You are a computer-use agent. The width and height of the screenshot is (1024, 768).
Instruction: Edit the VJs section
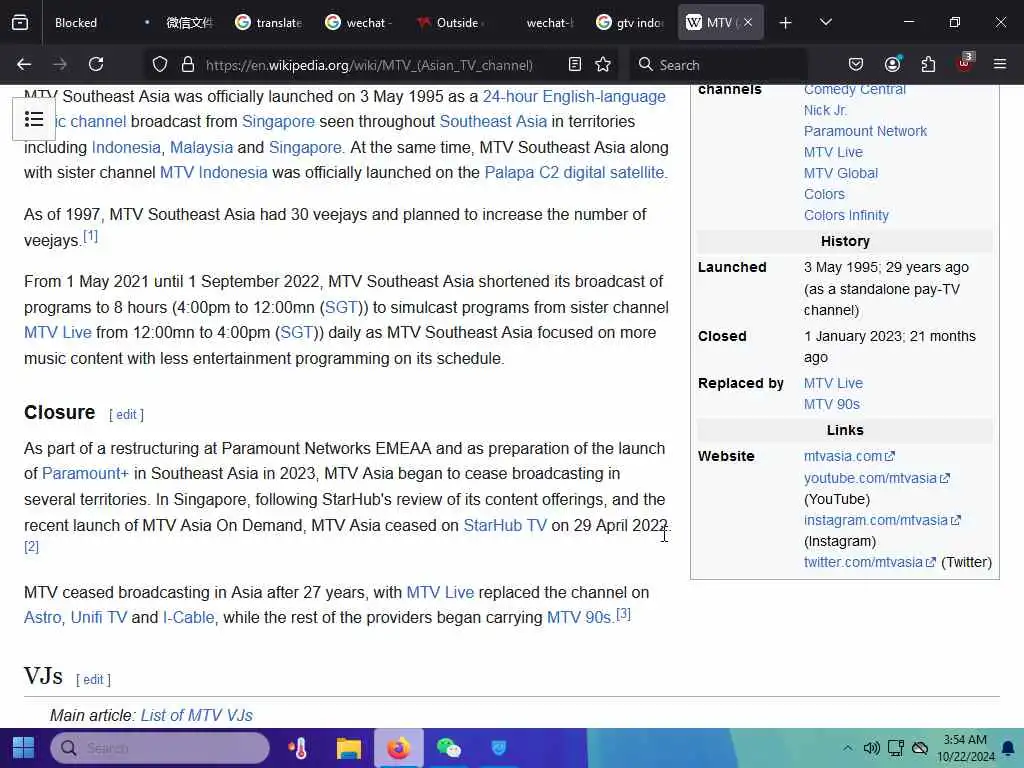pos(93,679)
